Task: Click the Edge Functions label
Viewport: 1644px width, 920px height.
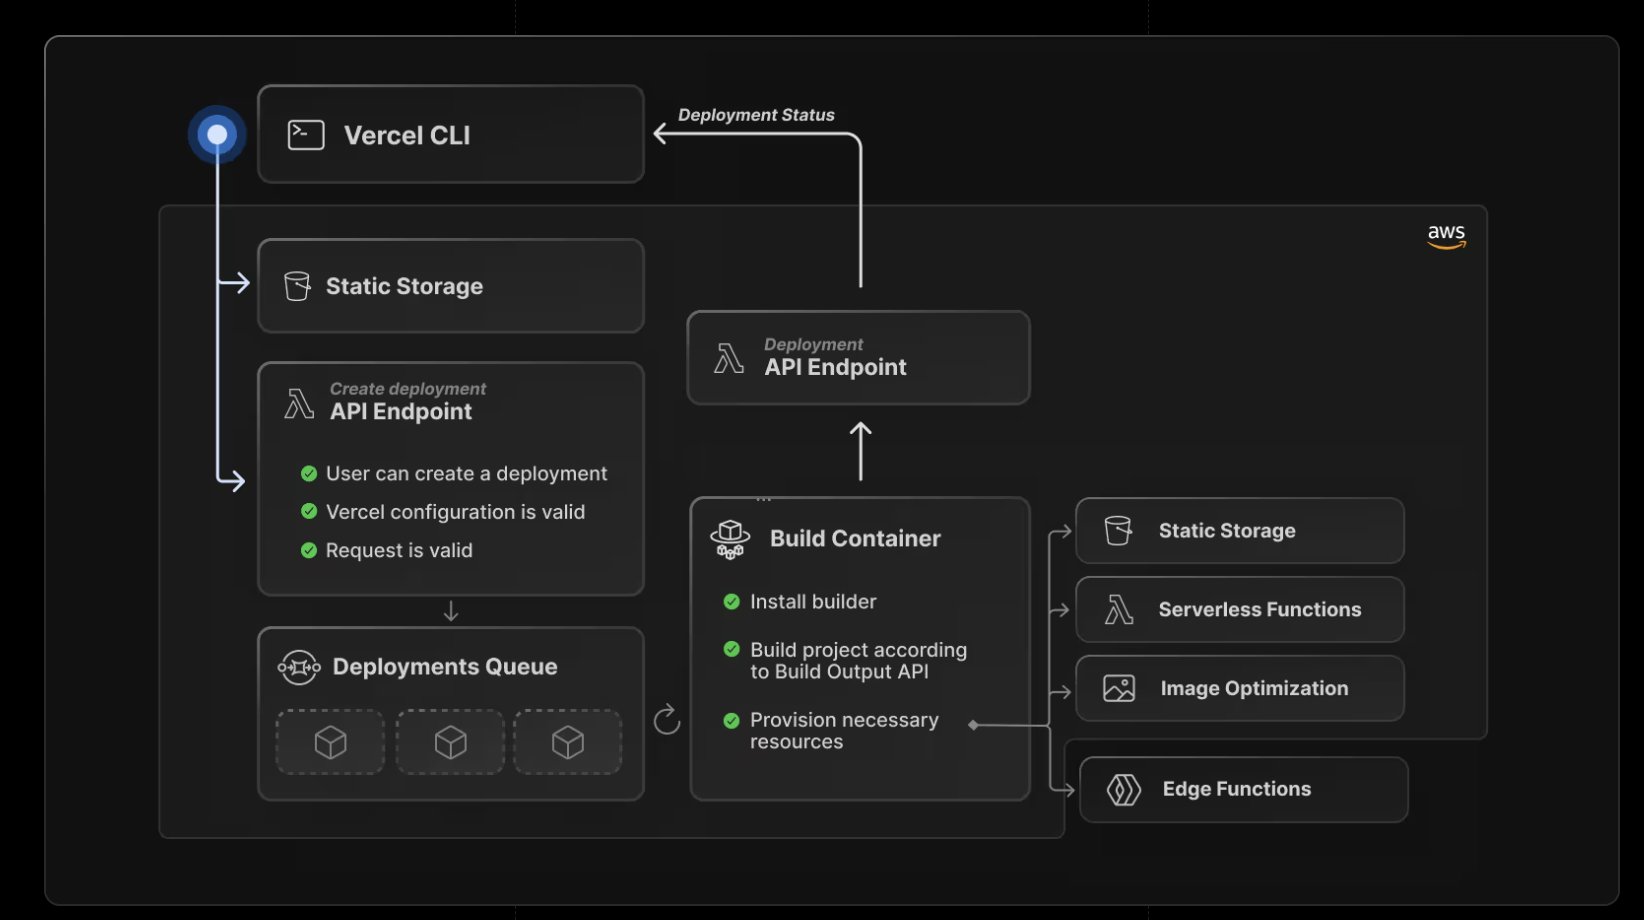Action: click(x=1236, y=789)
